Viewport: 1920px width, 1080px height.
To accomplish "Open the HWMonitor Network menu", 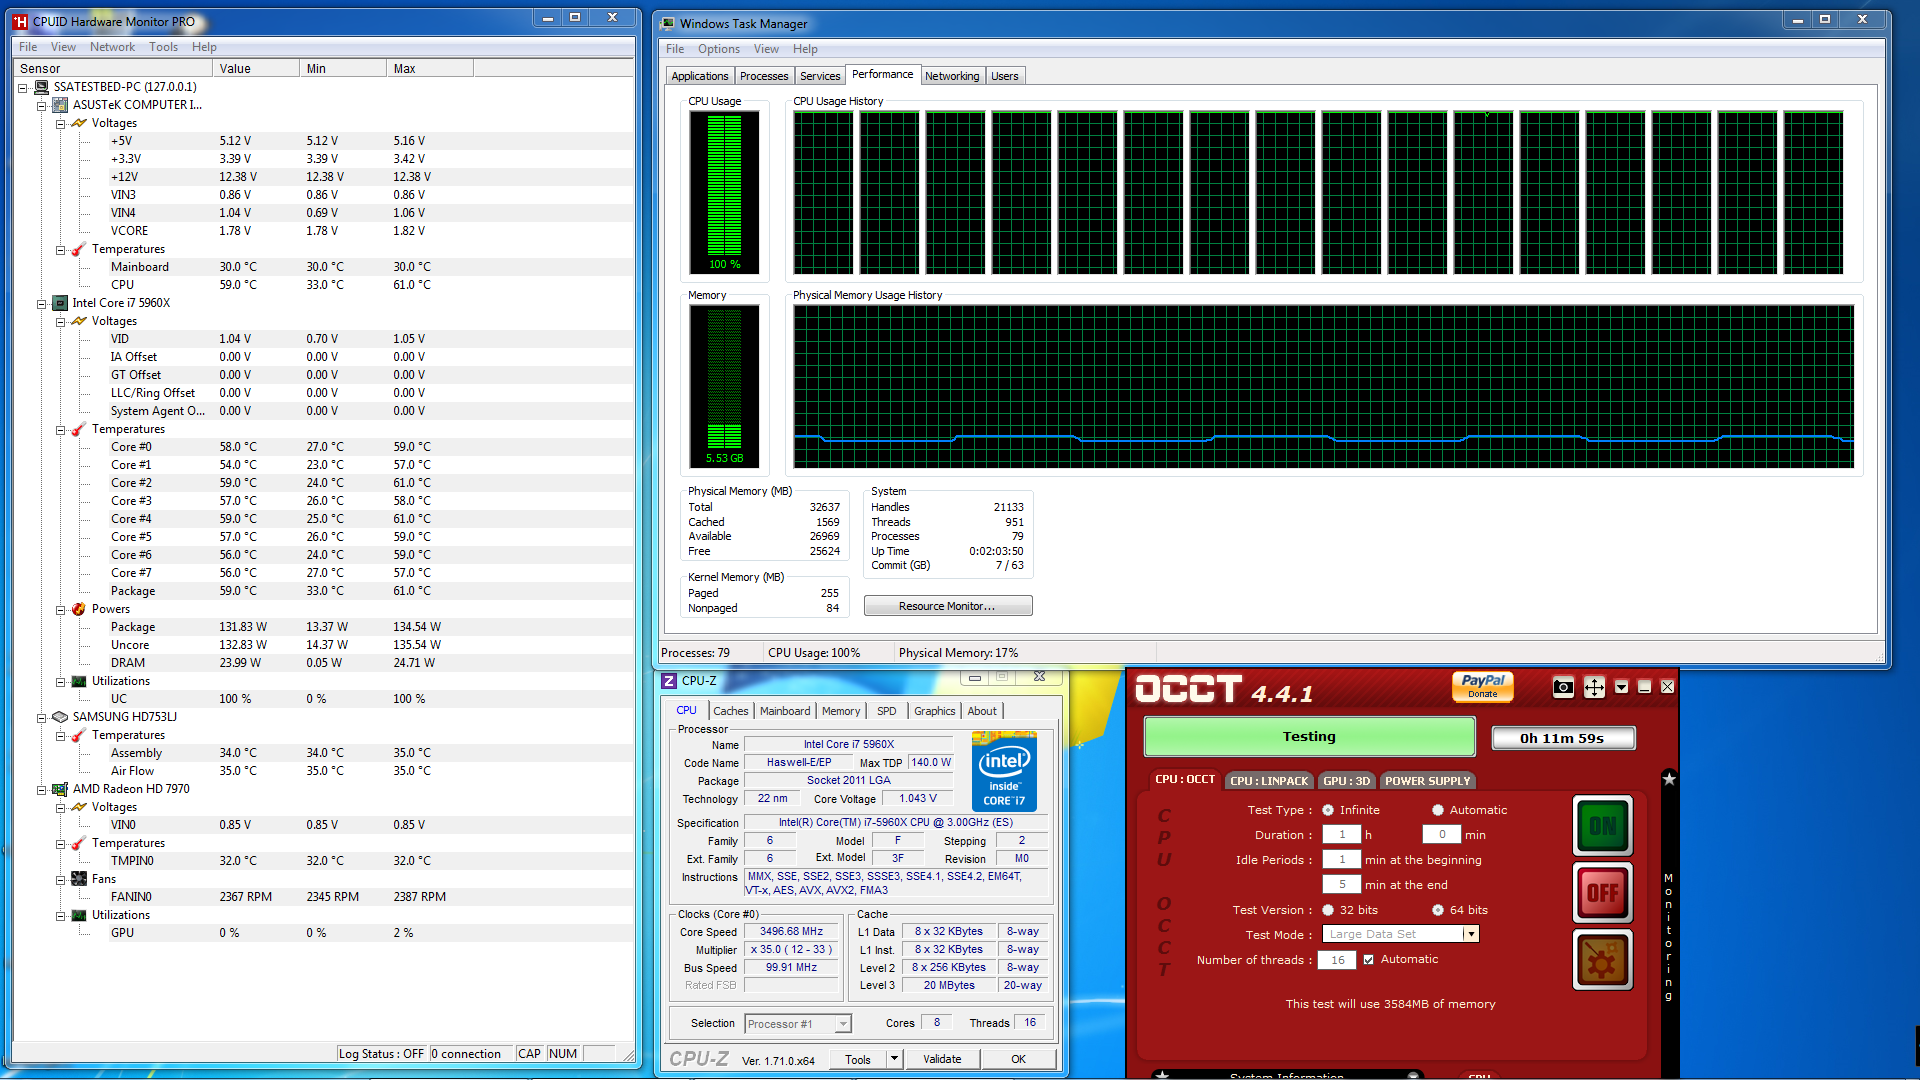I will [x=112, y=47].
